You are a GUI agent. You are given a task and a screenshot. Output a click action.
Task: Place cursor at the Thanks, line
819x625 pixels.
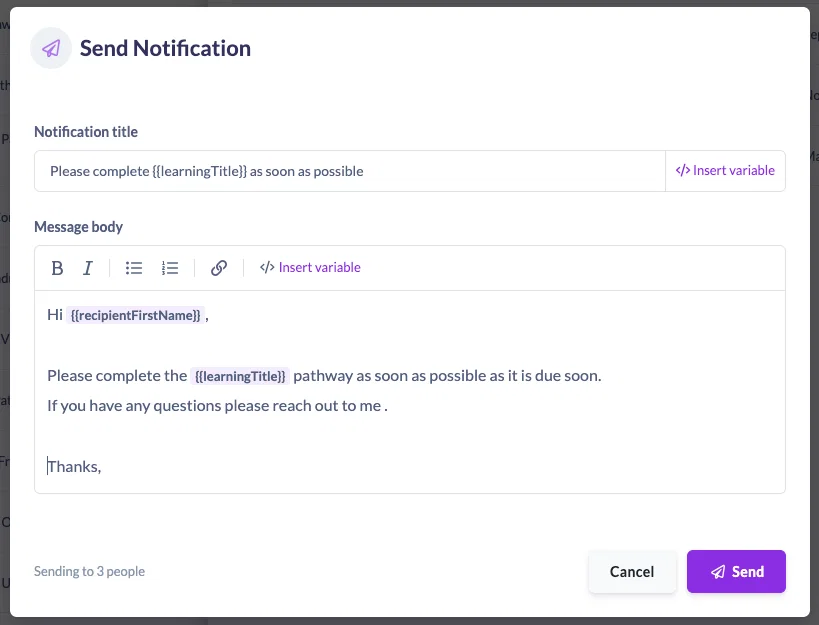[x=74, y=466]
